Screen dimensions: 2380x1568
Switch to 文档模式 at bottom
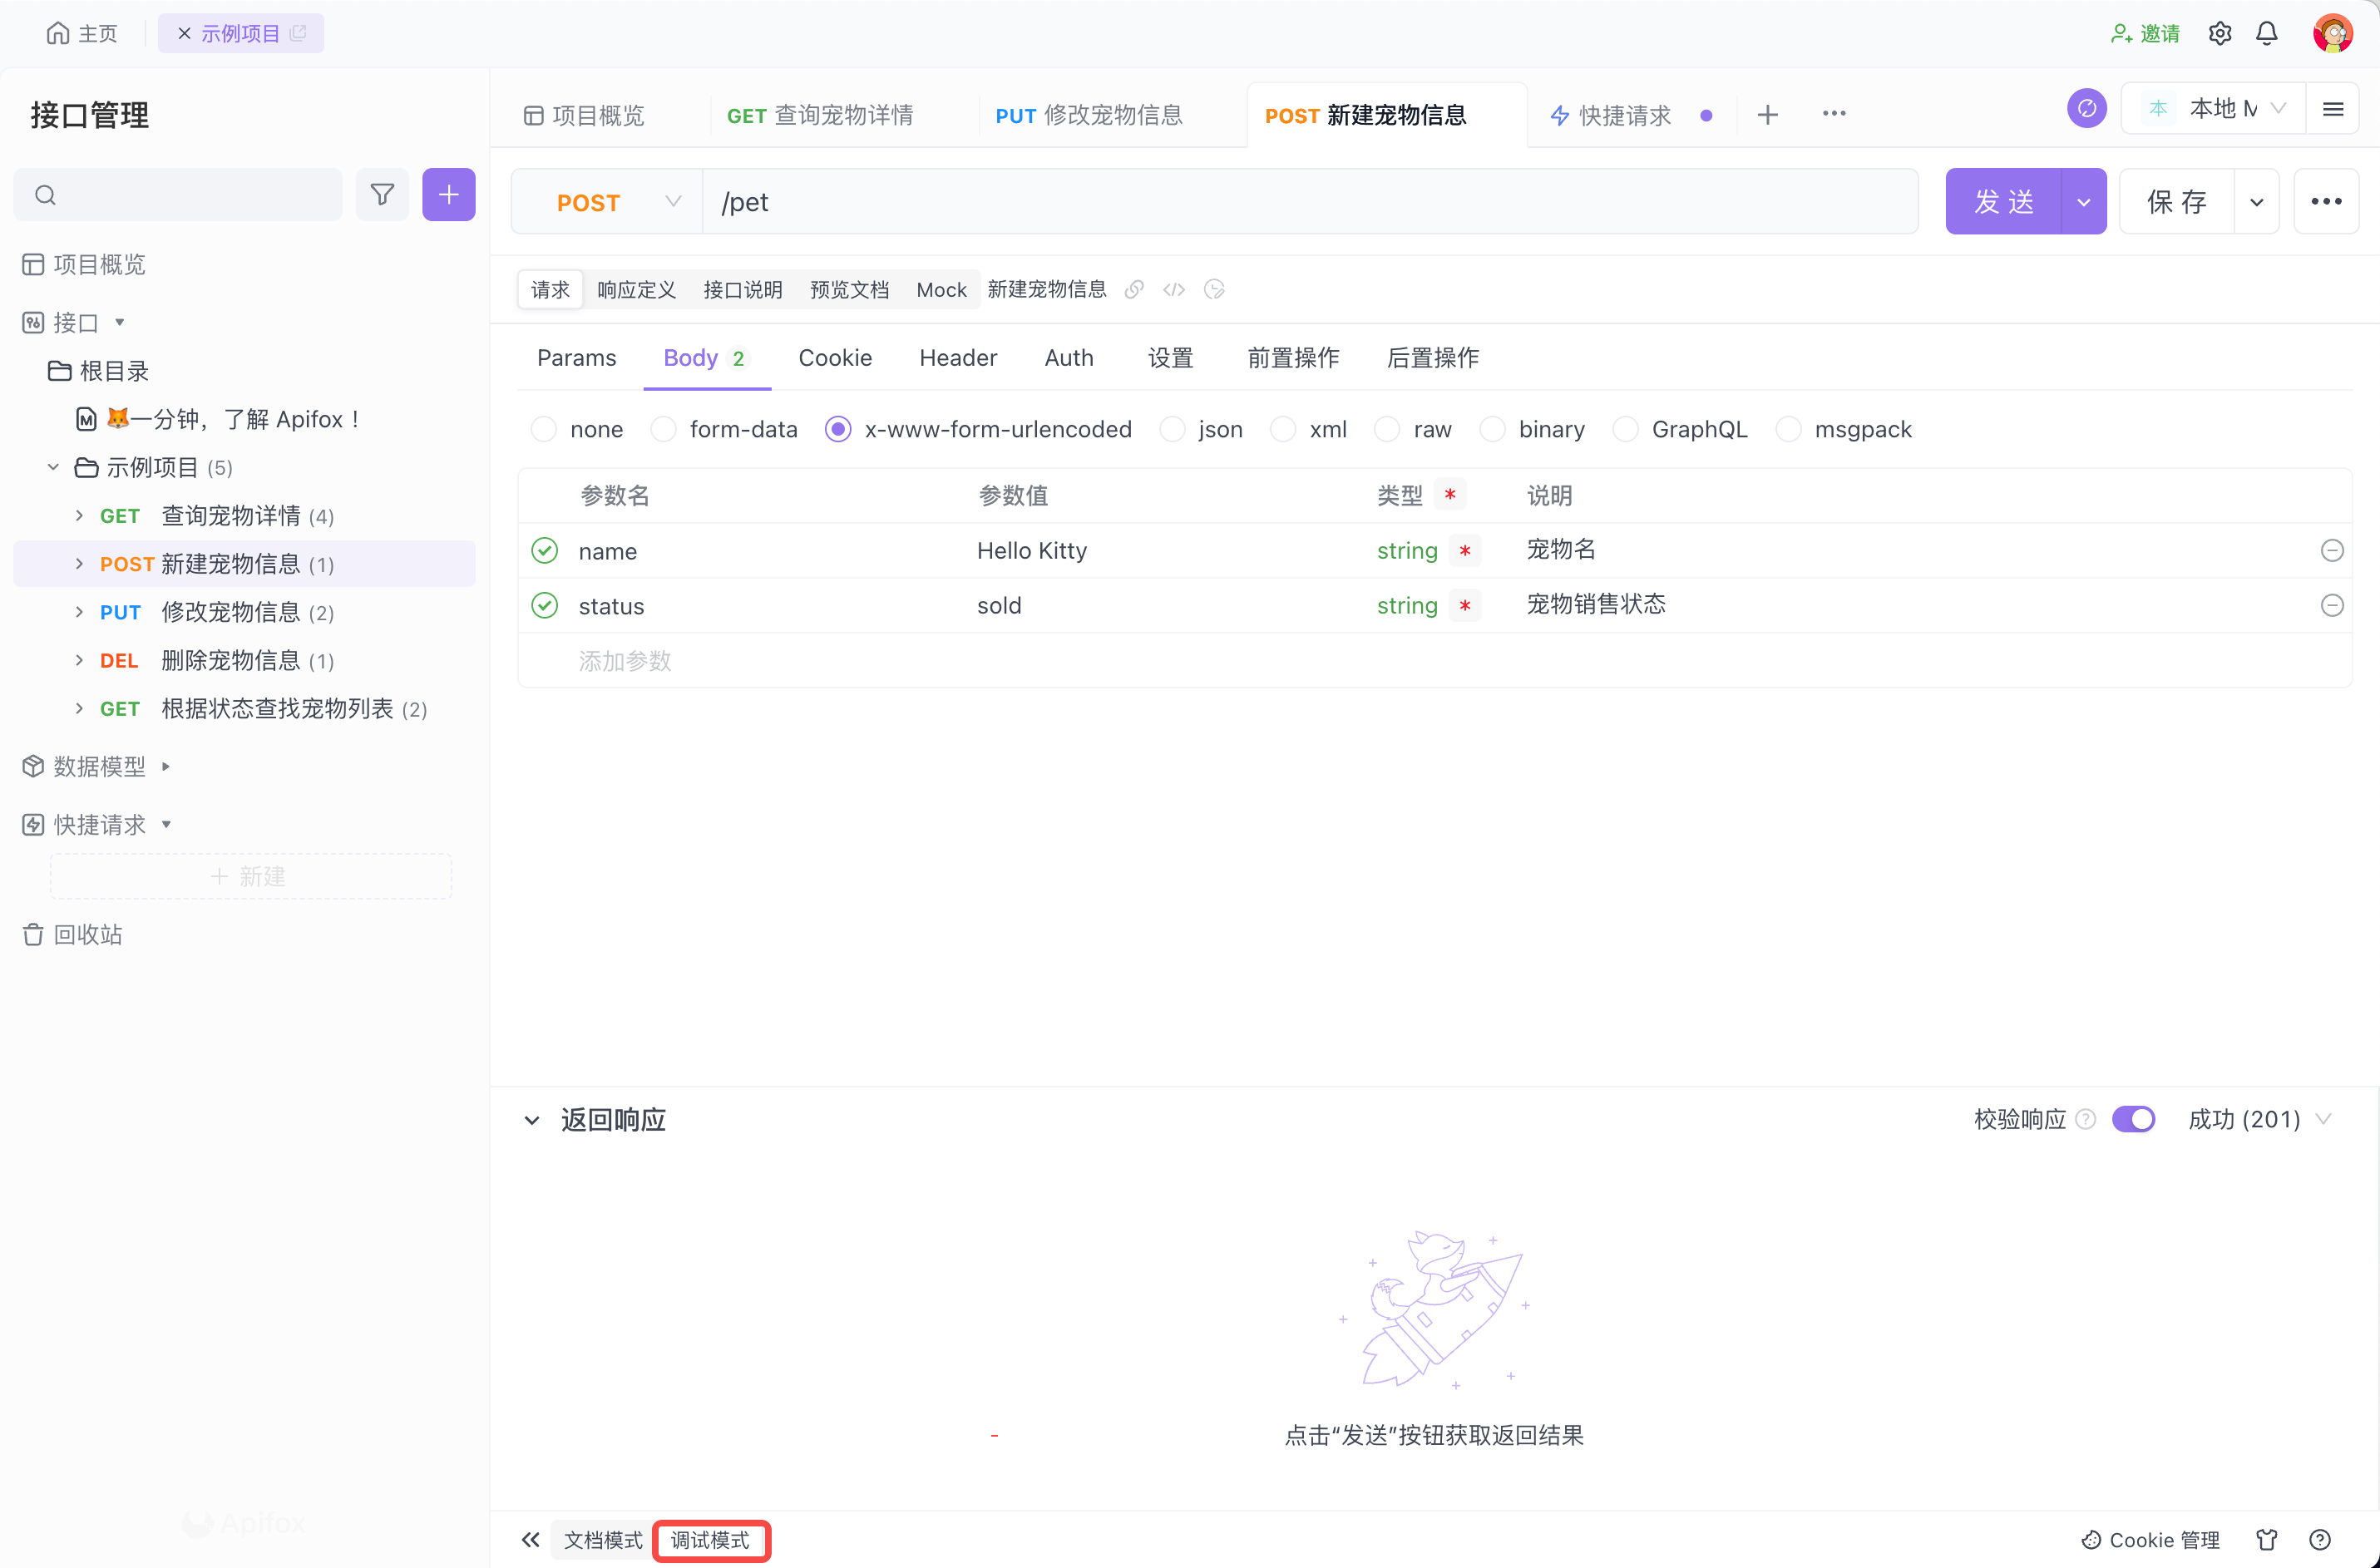click(603, 1540)
